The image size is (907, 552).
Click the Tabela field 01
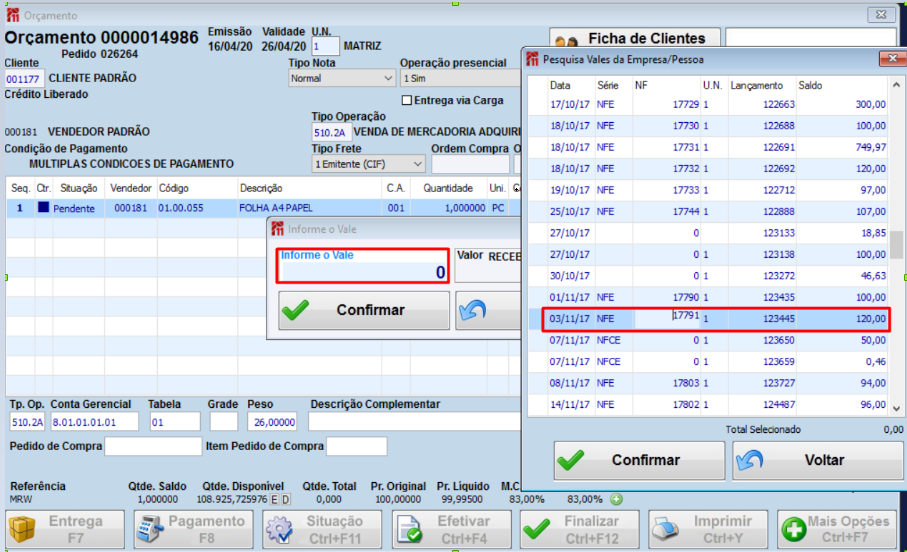coord(175,422)
